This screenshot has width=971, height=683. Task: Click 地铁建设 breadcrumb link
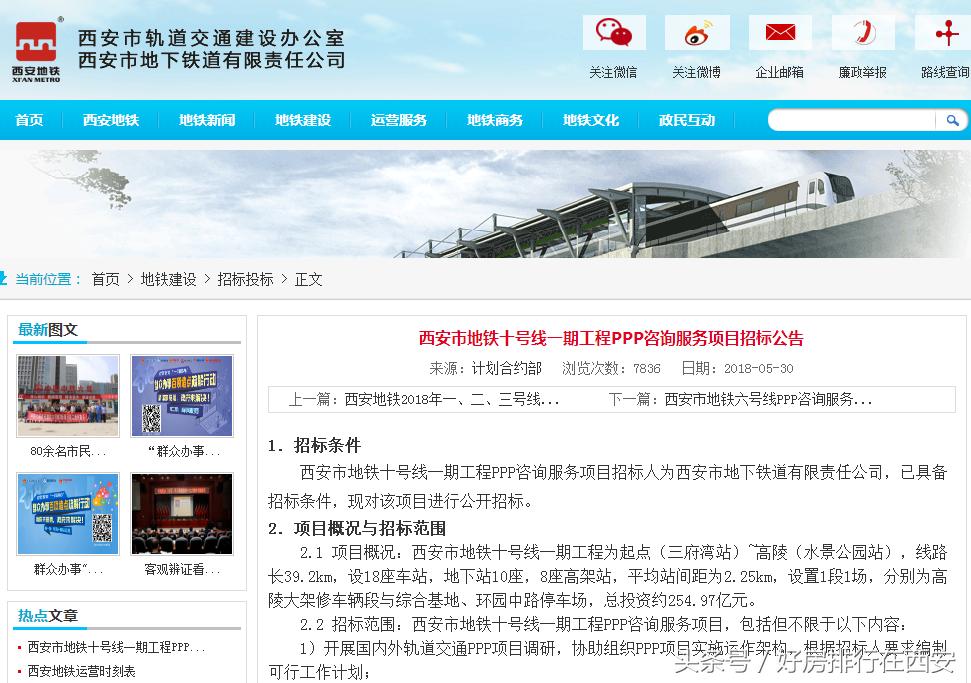click(168, 279)
